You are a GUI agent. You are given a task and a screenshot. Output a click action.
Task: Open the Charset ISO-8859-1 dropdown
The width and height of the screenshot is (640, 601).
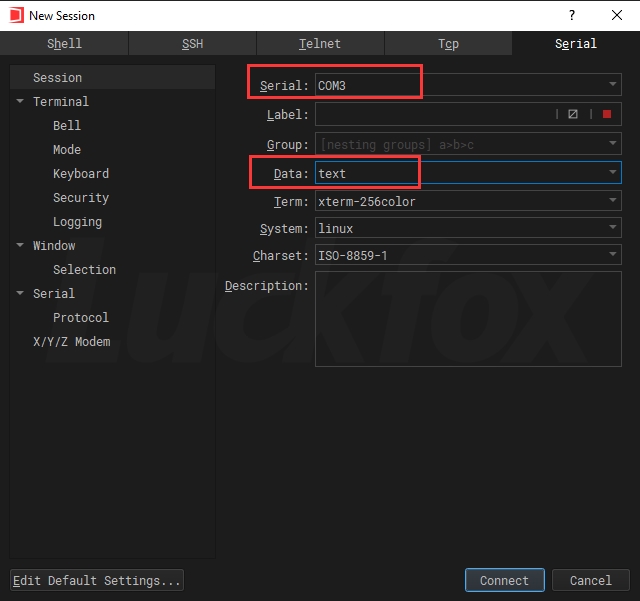click(612, 256)
